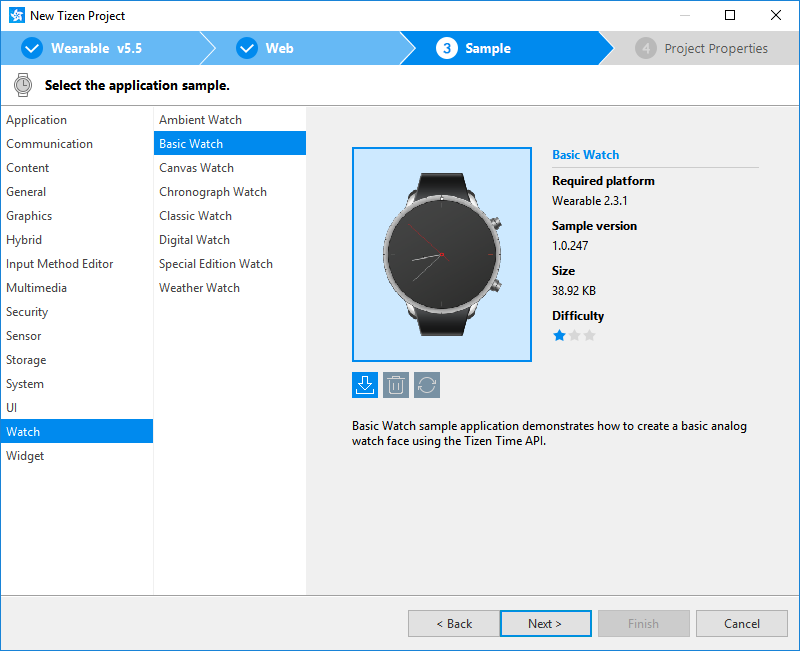Click the delete sample trash icon

(x=396, y=385)
